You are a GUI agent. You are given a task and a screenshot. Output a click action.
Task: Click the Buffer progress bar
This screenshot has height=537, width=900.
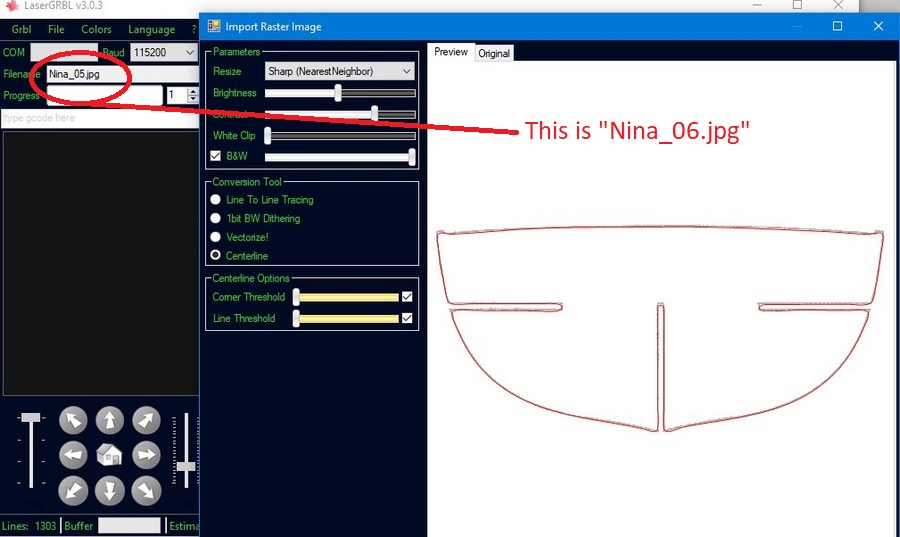point(129,526)
